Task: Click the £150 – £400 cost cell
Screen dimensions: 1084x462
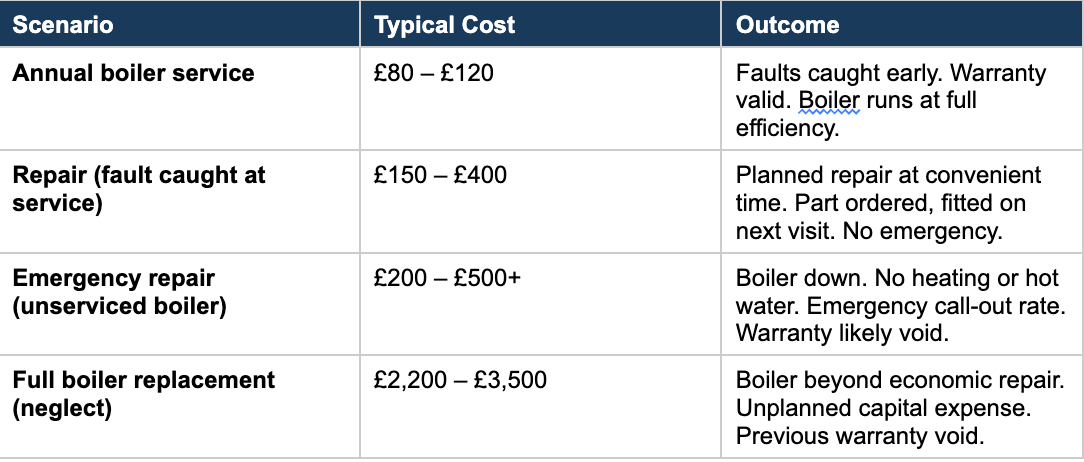Action: (x=440, y=176)
